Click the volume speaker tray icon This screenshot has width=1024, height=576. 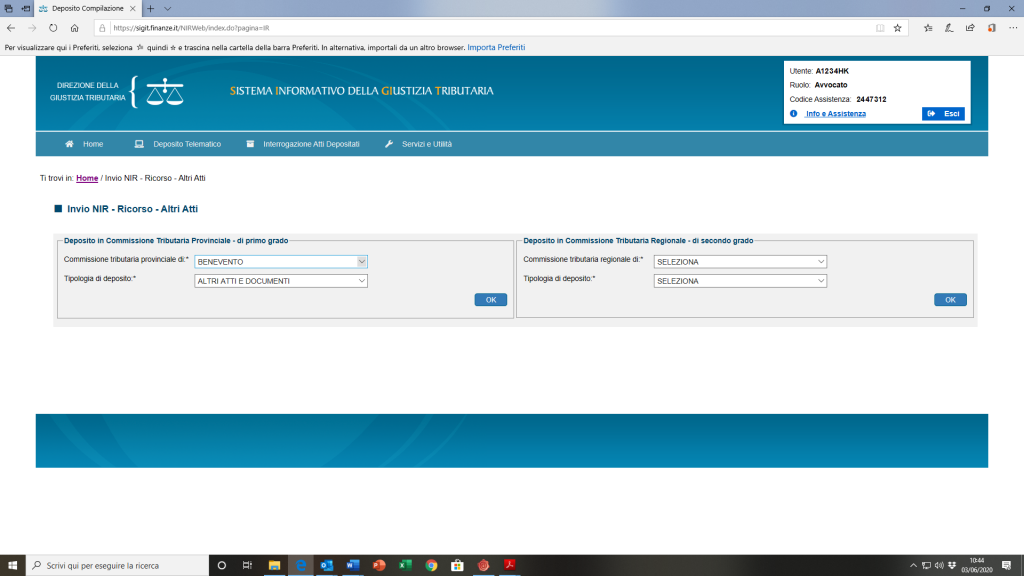tap(939, 566)
